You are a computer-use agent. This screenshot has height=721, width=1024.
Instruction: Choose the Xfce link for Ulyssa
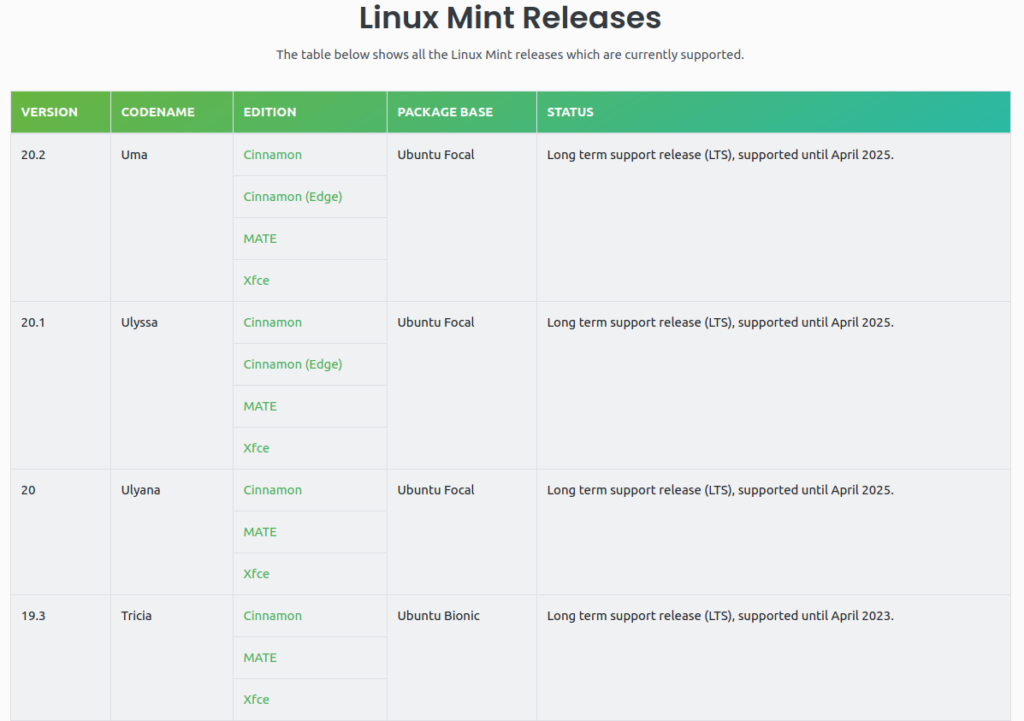[256, 449]
